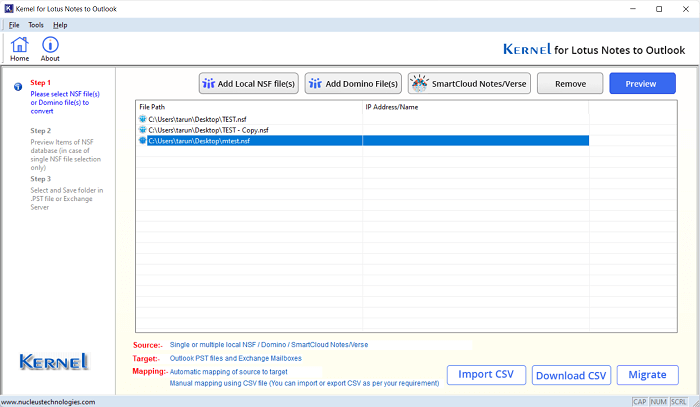Click the Step 3 heading in sidebar
The width and height of the screenshot is (700, 407).
41,179
